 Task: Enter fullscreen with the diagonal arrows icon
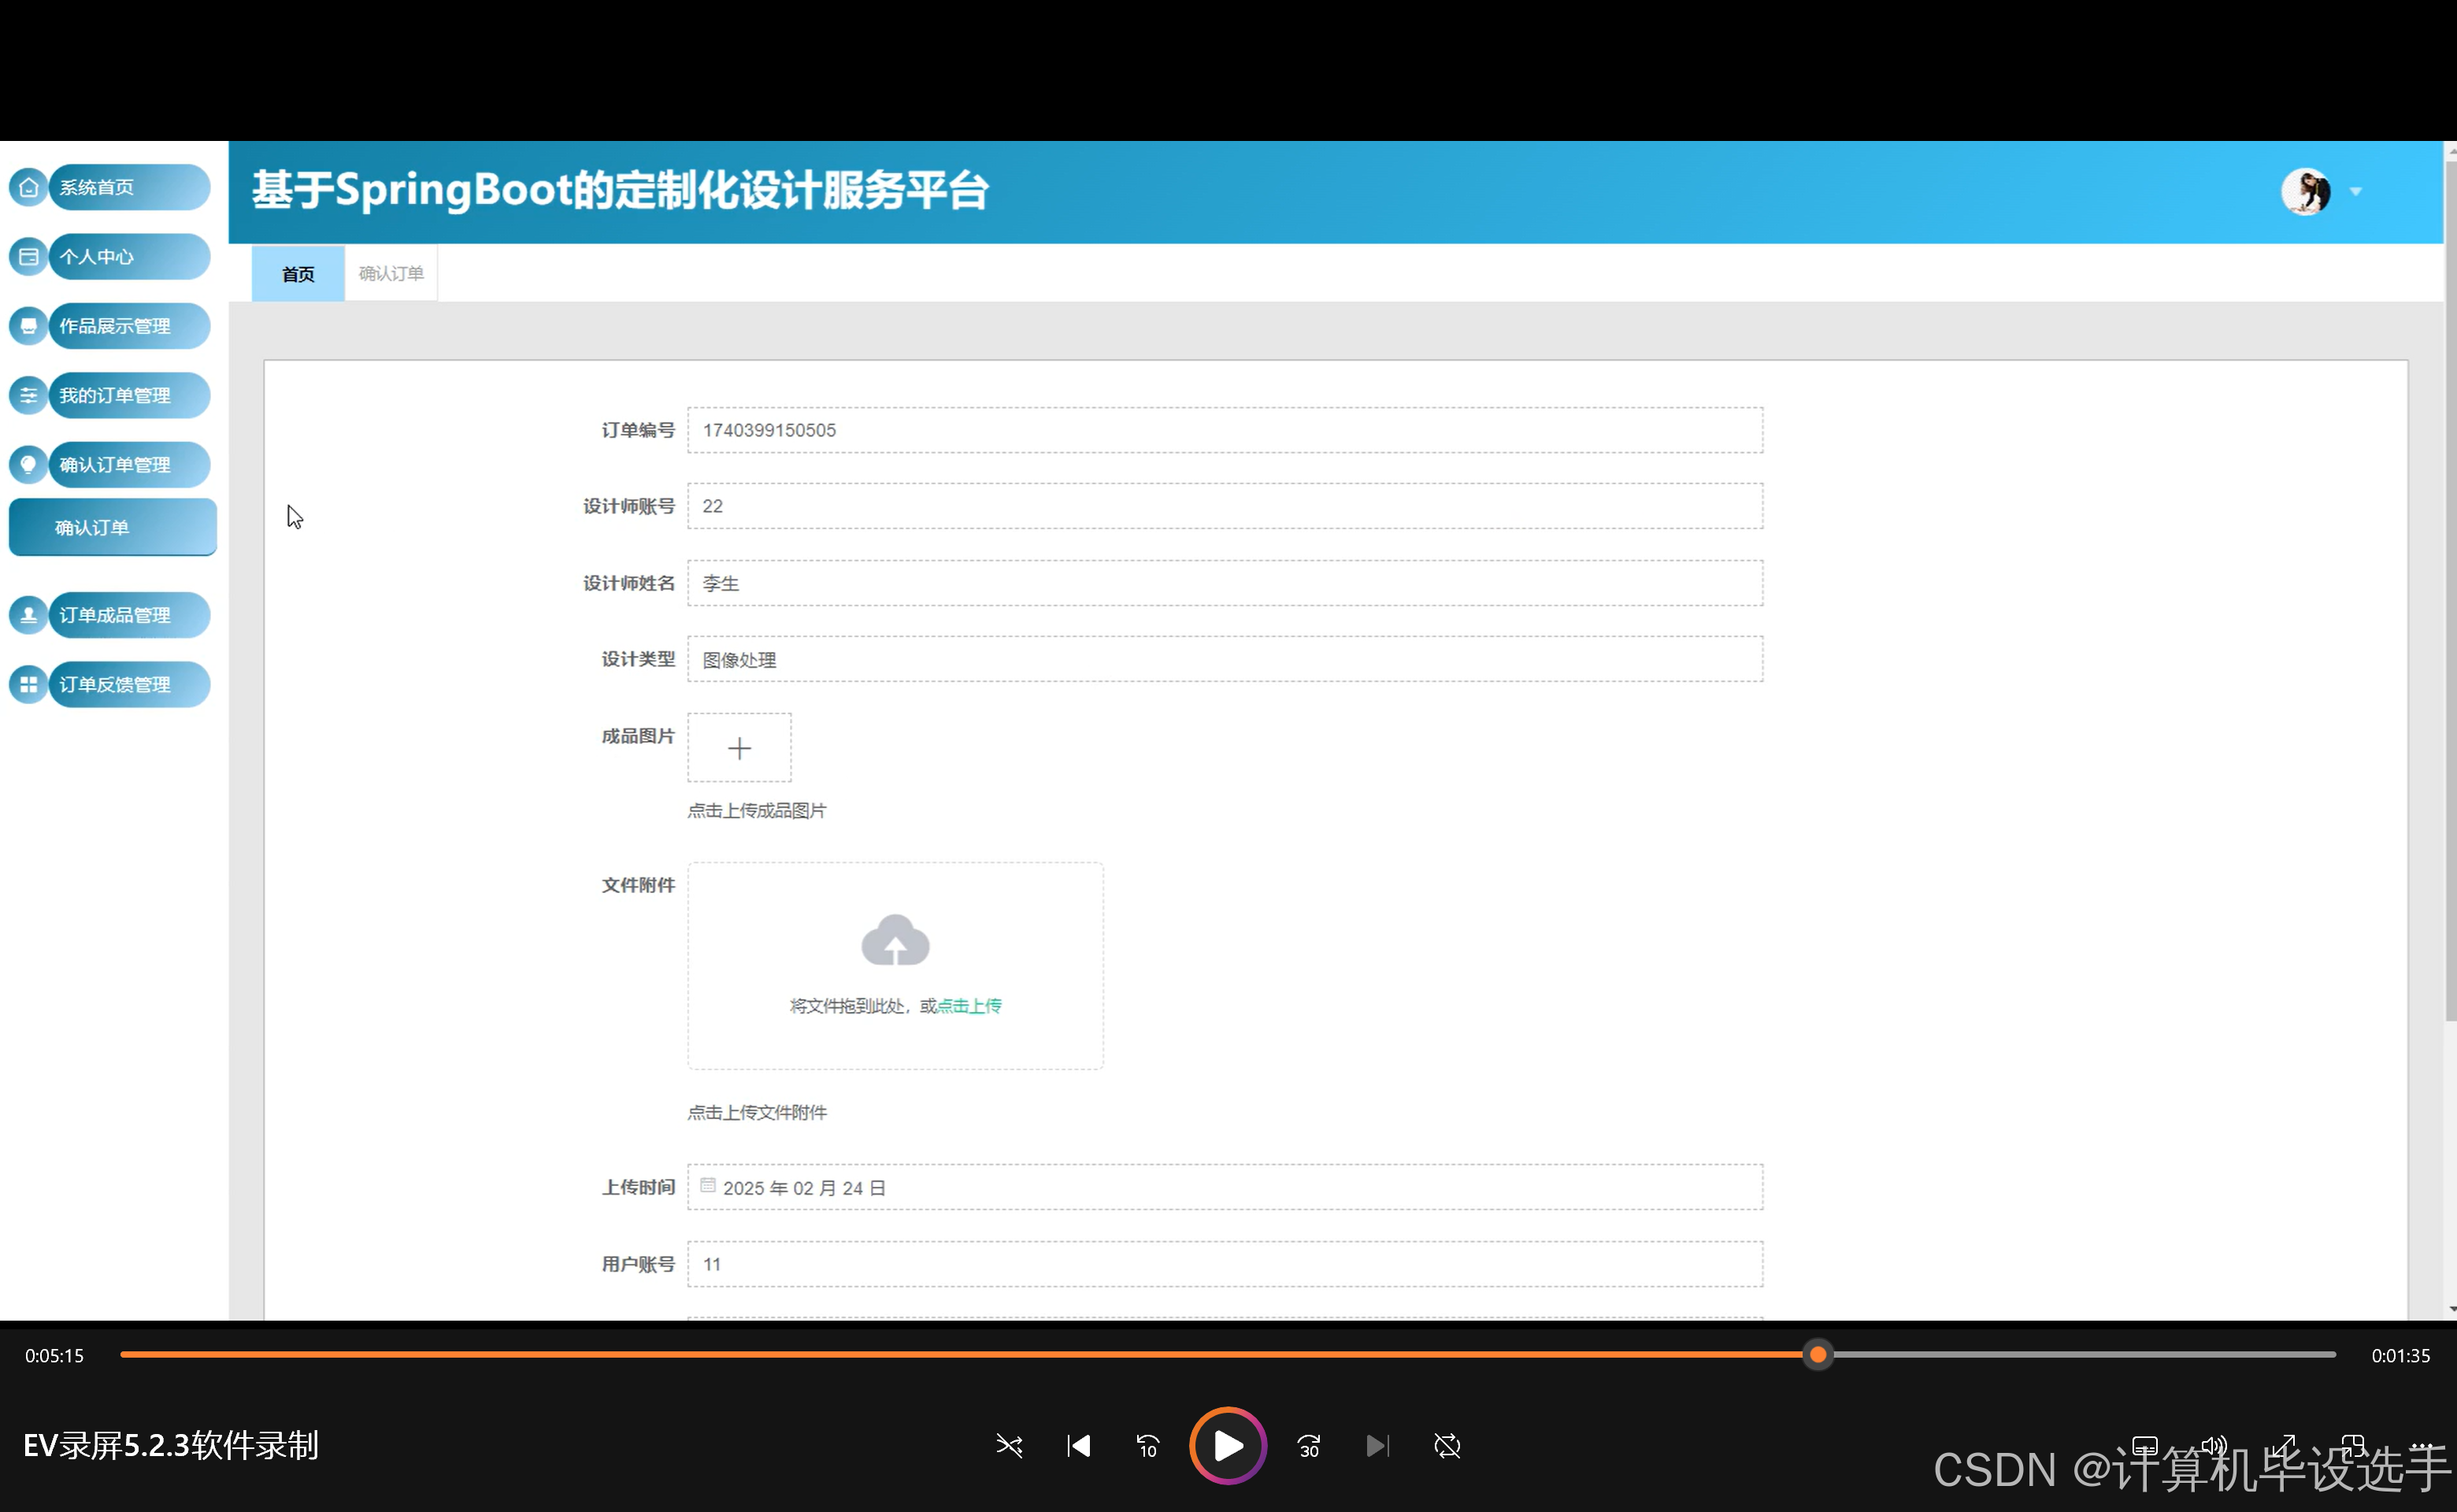pos(2284,1445)
